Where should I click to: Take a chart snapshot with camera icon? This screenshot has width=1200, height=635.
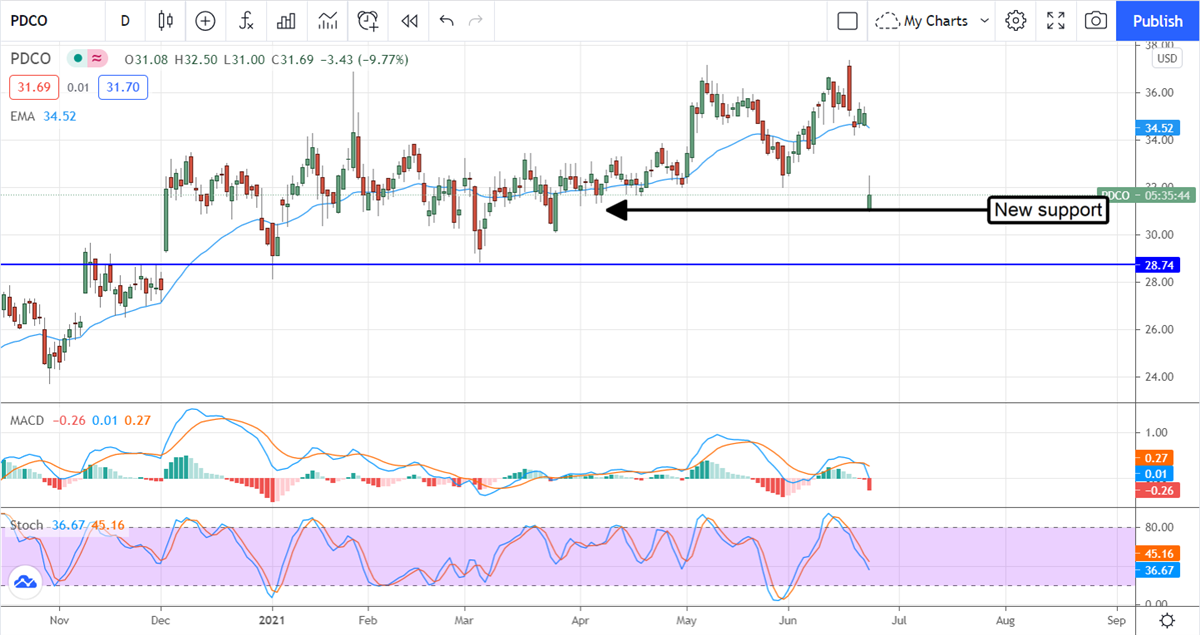pyautogui.click(x=1096, y=20)
